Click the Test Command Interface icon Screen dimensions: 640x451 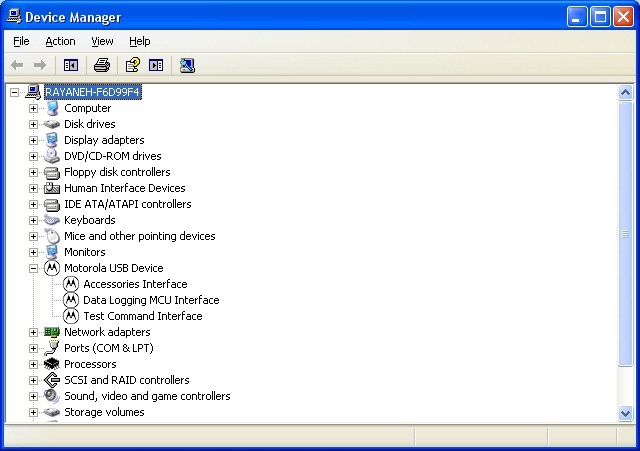point(71,316)
